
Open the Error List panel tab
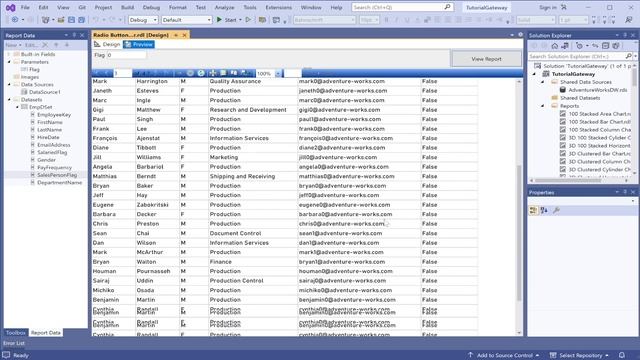coord(14,343)
